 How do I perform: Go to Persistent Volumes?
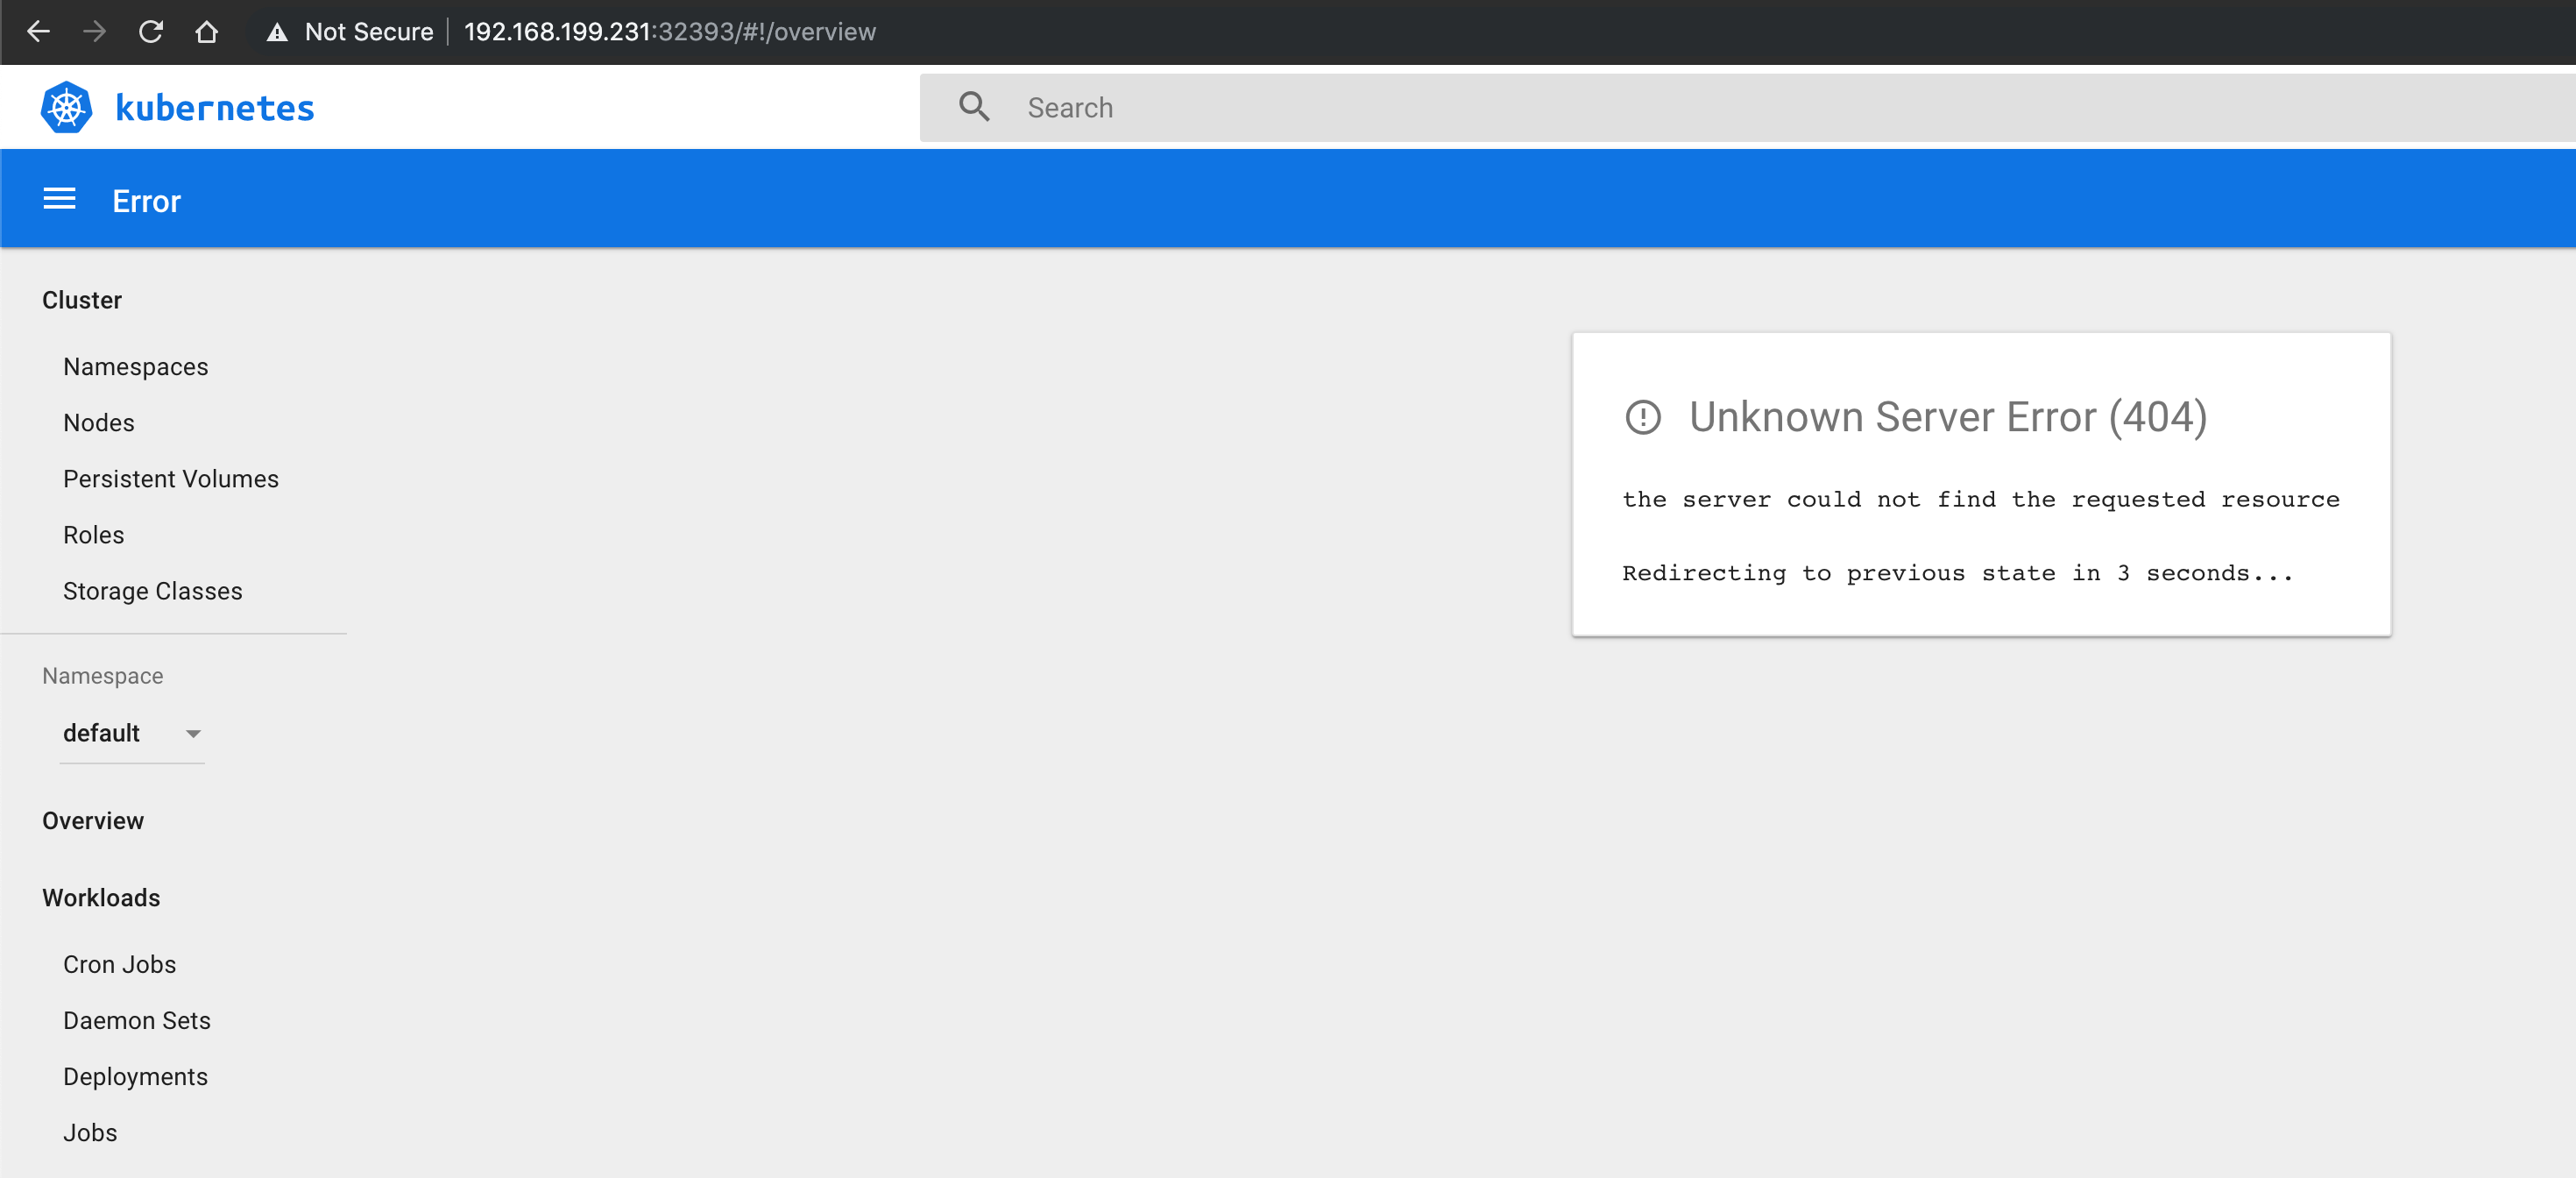click(x=171, y=479)
